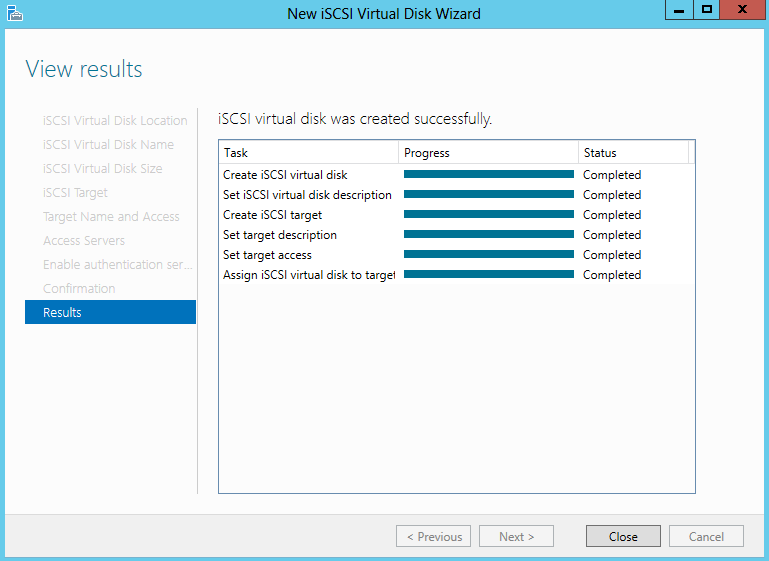The width and height of the screenshot is (769, 561).
Task: Click the Next button
Action: click(x=516, y=536)
